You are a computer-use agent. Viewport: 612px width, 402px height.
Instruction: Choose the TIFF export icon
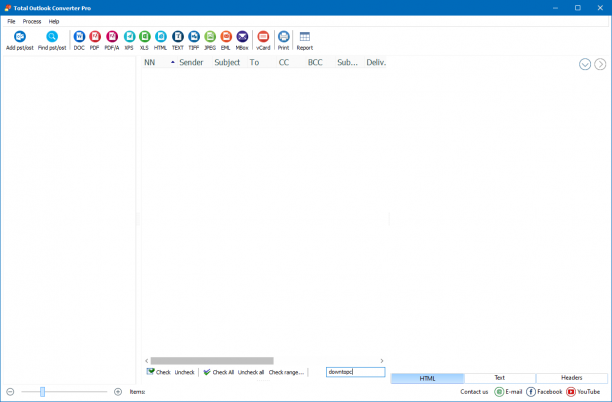[194, 37]
